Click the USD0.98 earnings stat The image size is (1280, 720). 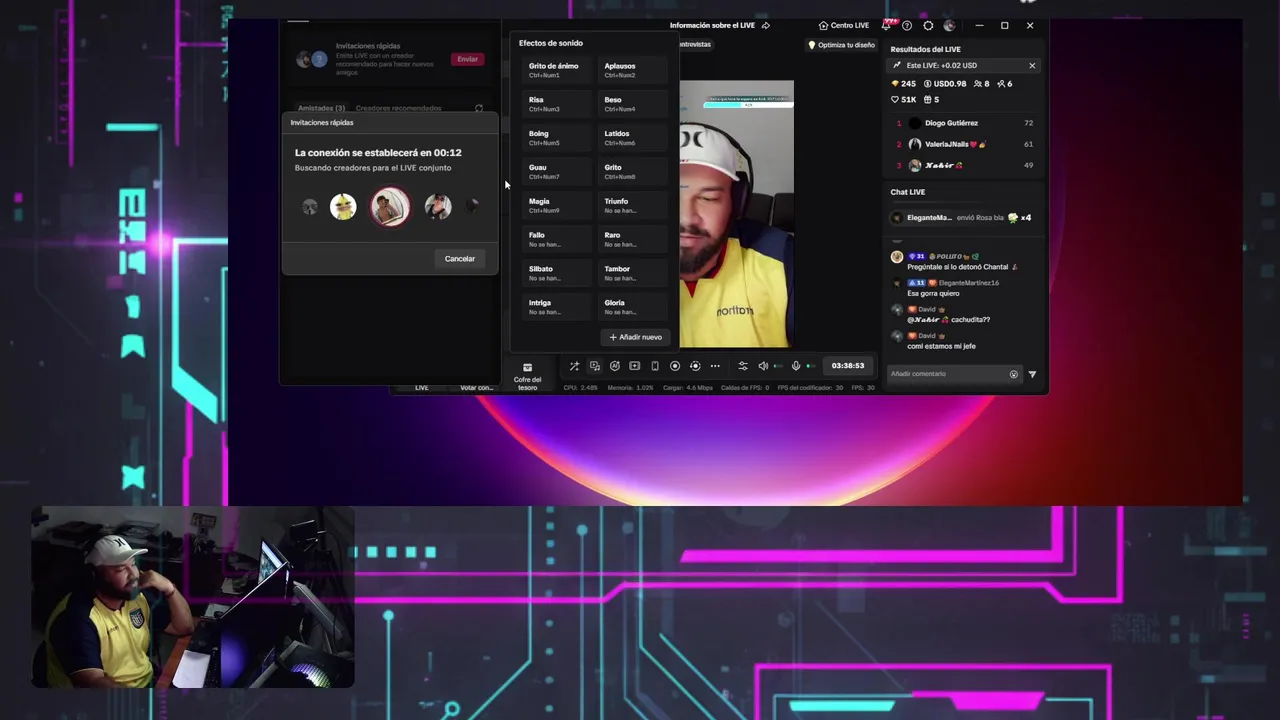(944, 84)
